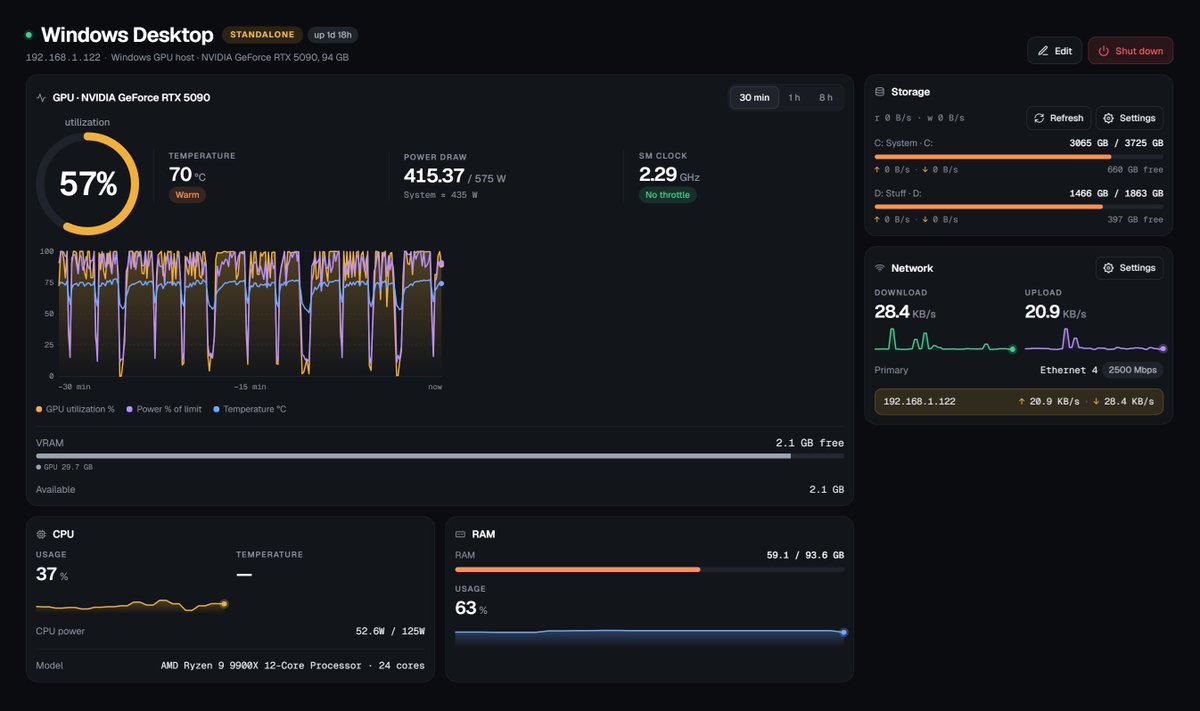Viewport: 1200px width, 711px height.
Task: Click the 415.37 power draw value
Action: (434, 175)
